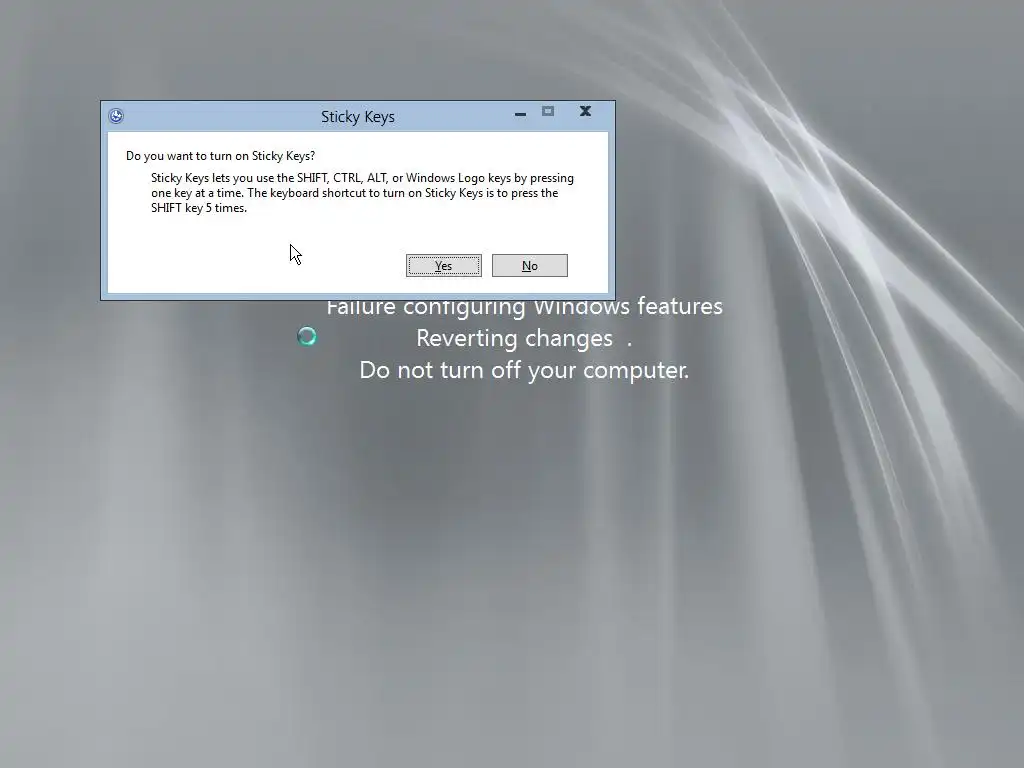The image size is (1024, 768).
Task: Click the 'Sticky Keys' window title text
Action: click(x=358, y=117)
